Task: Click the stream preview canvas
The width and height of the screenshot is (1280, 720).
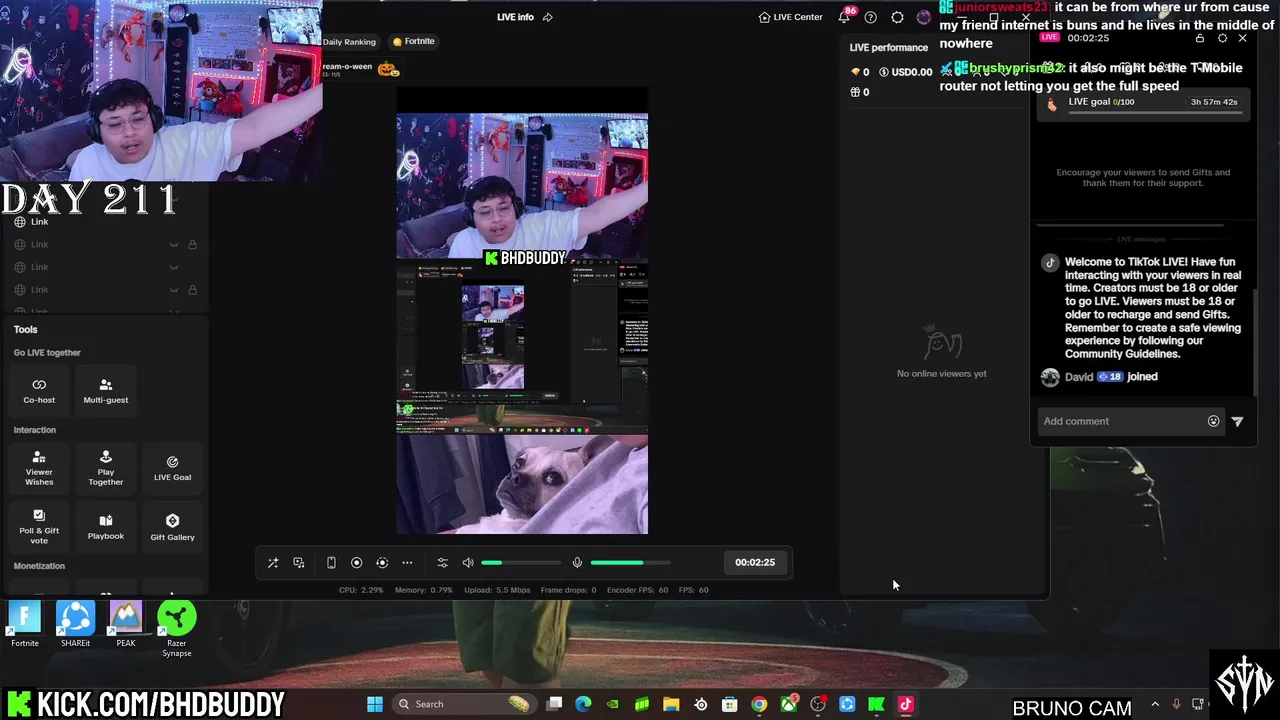Action: [x=522, y=311]
